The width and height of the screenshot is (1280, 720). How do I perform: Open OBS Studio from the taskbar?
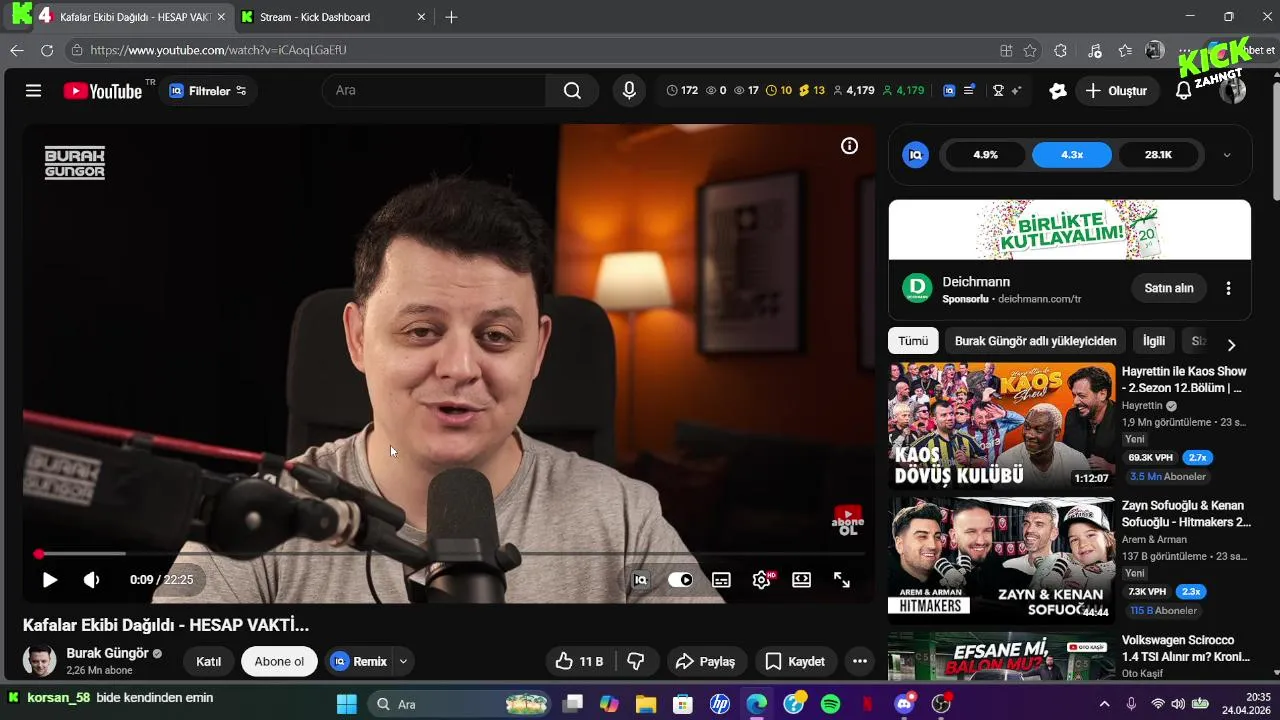coord(941,704)
